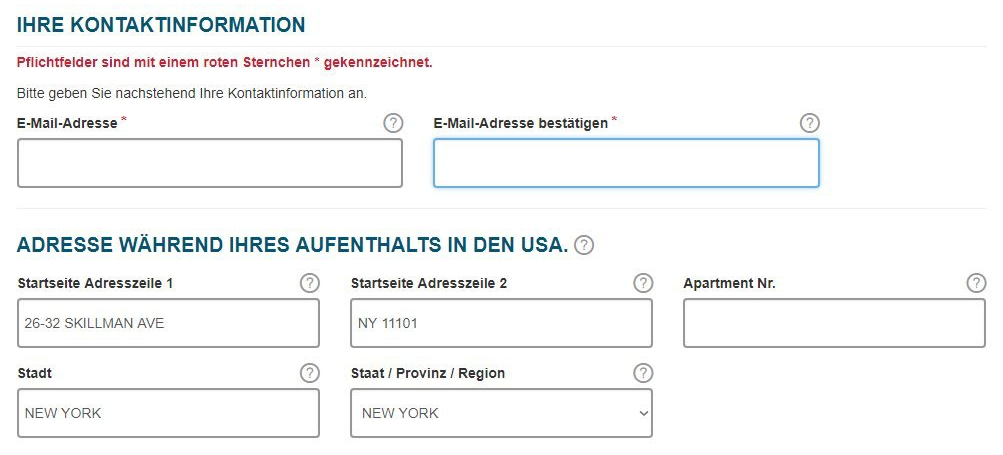Open help for Staat / Provinz / Region

tap(643, 373)
